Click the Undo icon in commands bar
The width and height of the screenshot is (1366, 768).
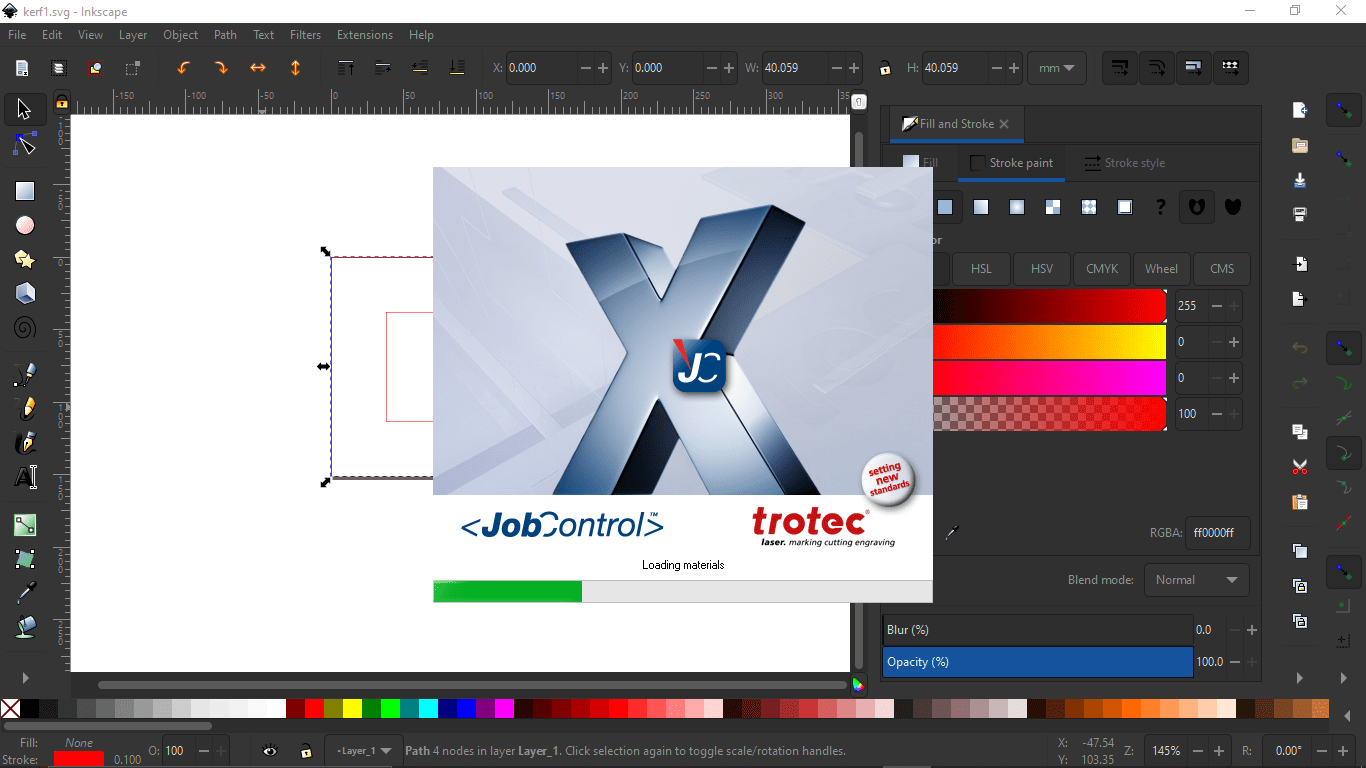pos(1300,348)
